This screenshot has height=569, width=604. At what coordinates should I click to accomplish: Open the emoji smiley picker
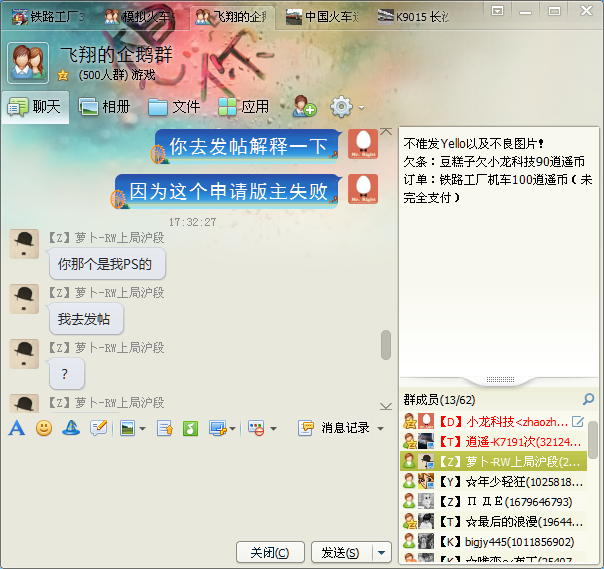pos(44,428)
